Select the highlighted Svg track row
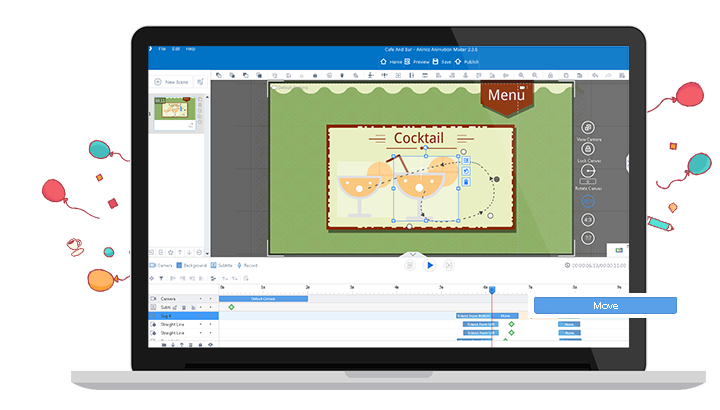The width and height of the screenshot is (720, 410). tap(183, 316)
